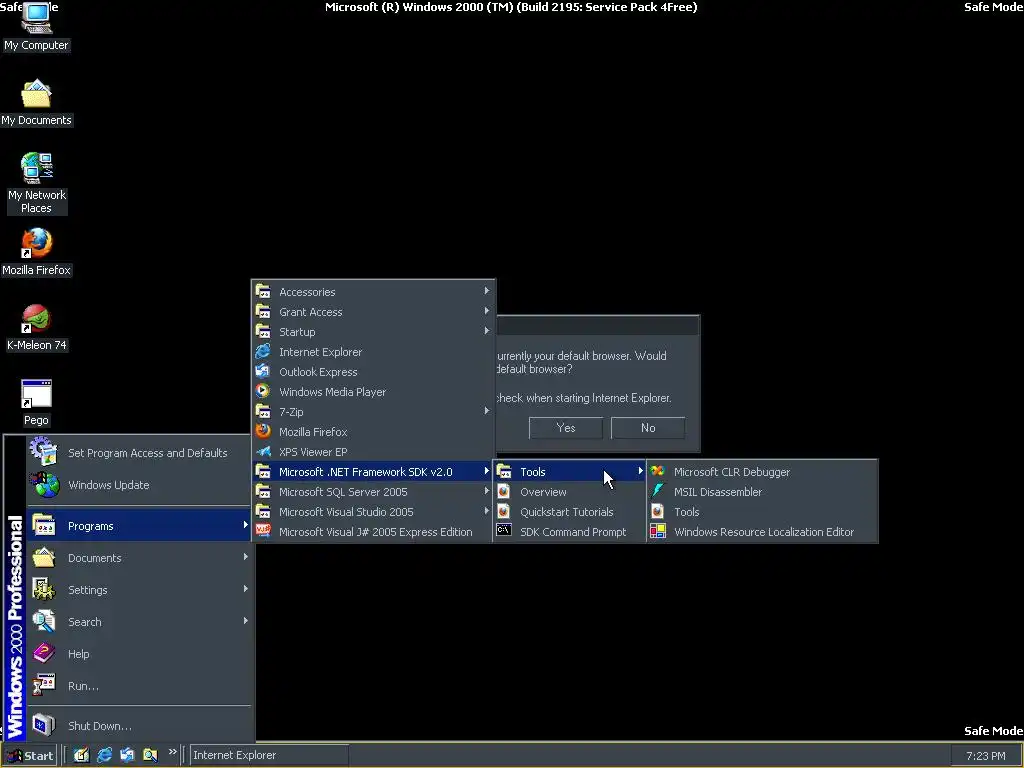This screenshot has width=1024, height=768.
Task: Launch Windows Update from Start menu
Action: click(138, 485)
